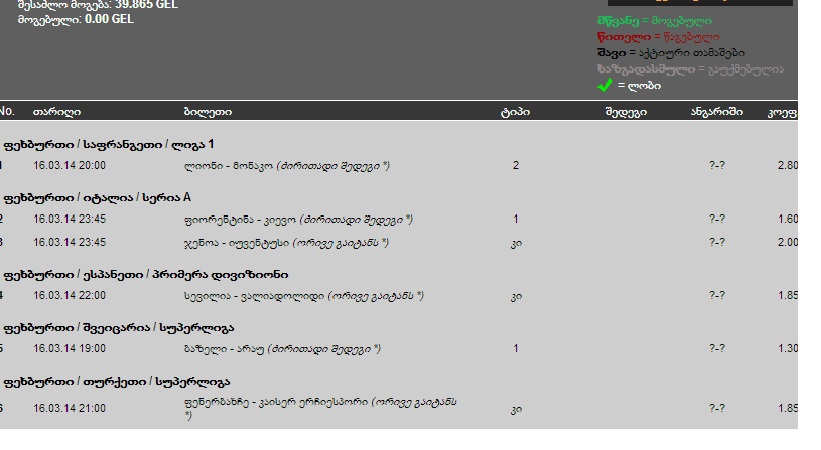Click the date cell of the ფიორენტინა row
Screen dimensions: 821x450
tap(70, 219)
